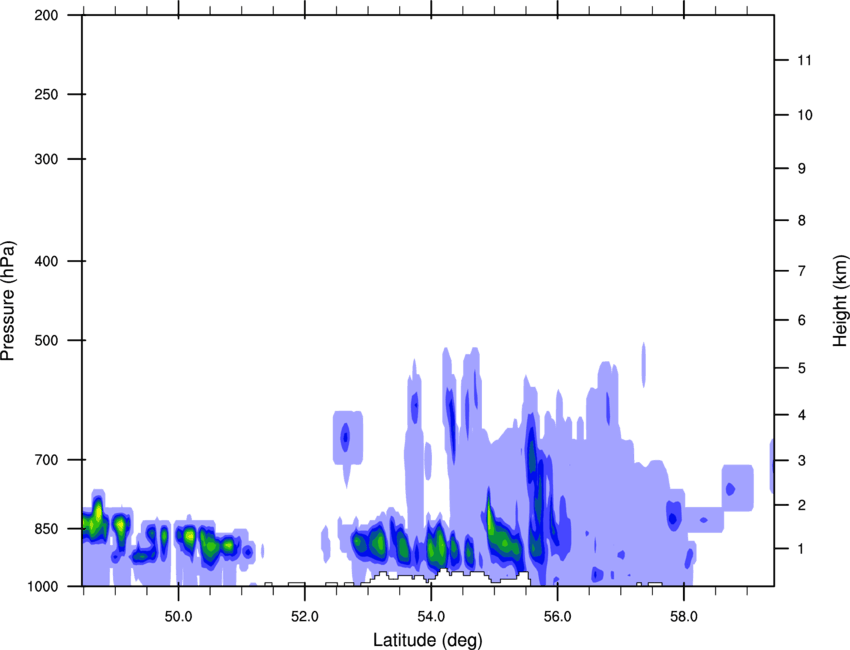Click the 'Latitude (deg)' axis title
The width and height of the screenshot is (850, 650).
click(428, 640)
